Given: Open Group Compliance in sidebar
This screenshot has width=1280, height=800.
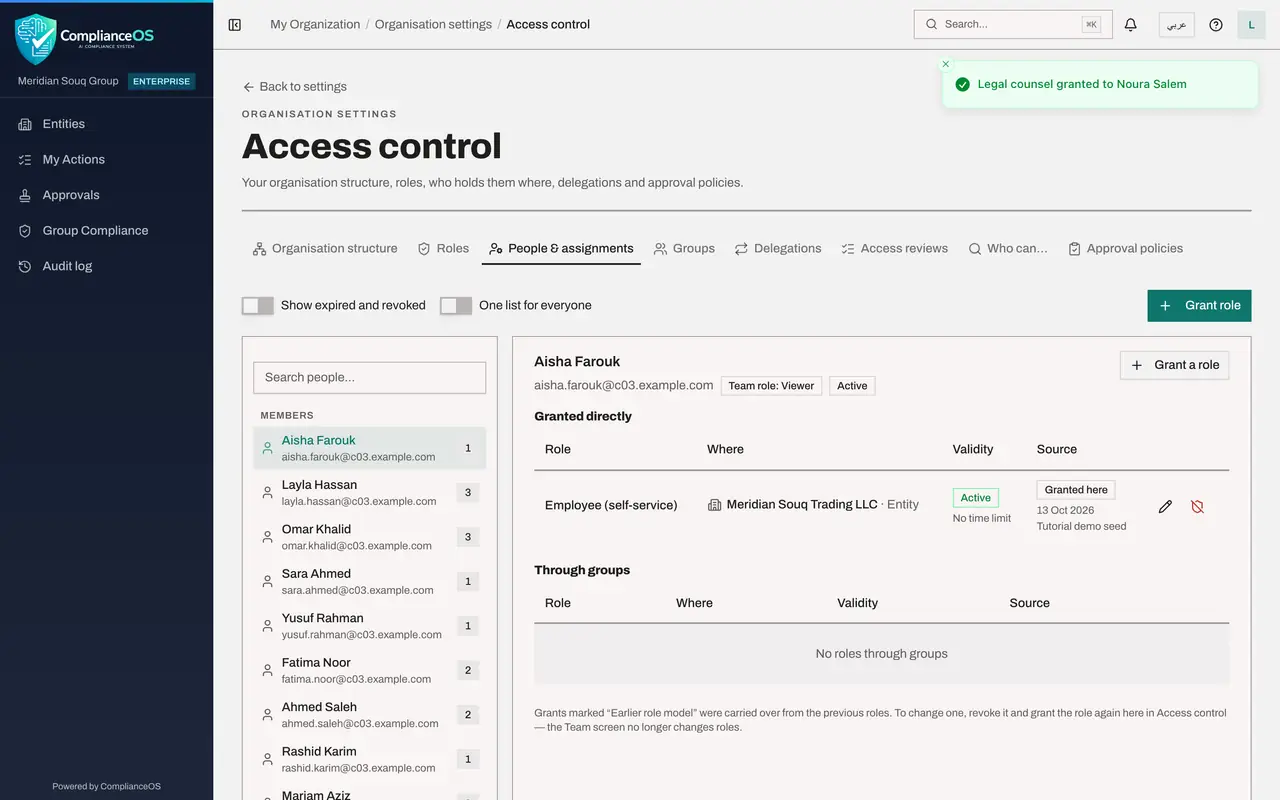Looking at the screenshot, I should (x=106, y=231).
